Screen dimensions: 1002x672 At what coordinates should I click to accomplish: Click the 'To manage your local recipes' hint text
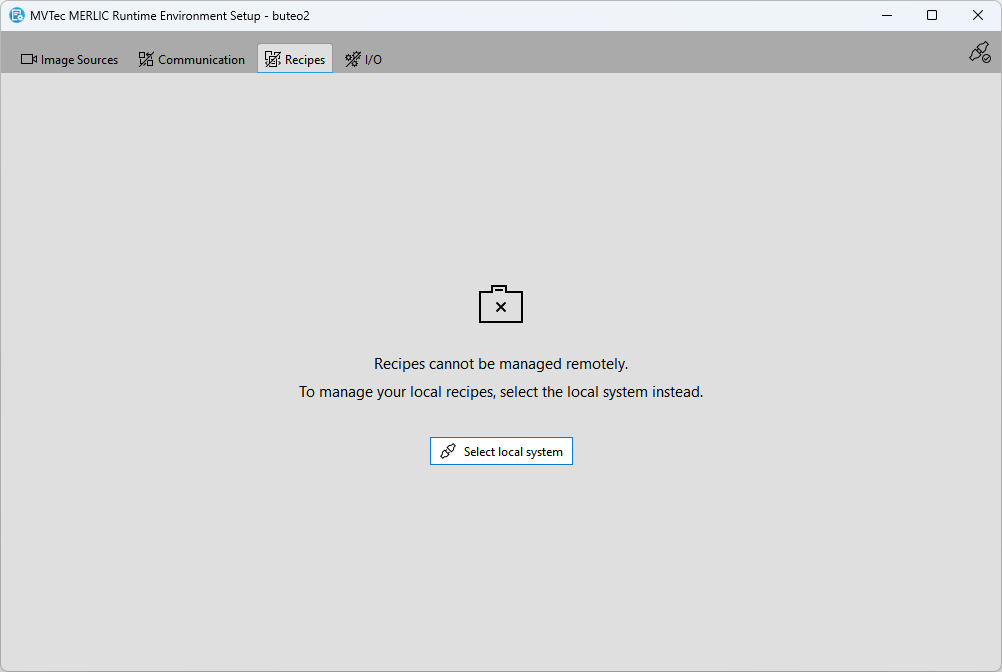501,392
